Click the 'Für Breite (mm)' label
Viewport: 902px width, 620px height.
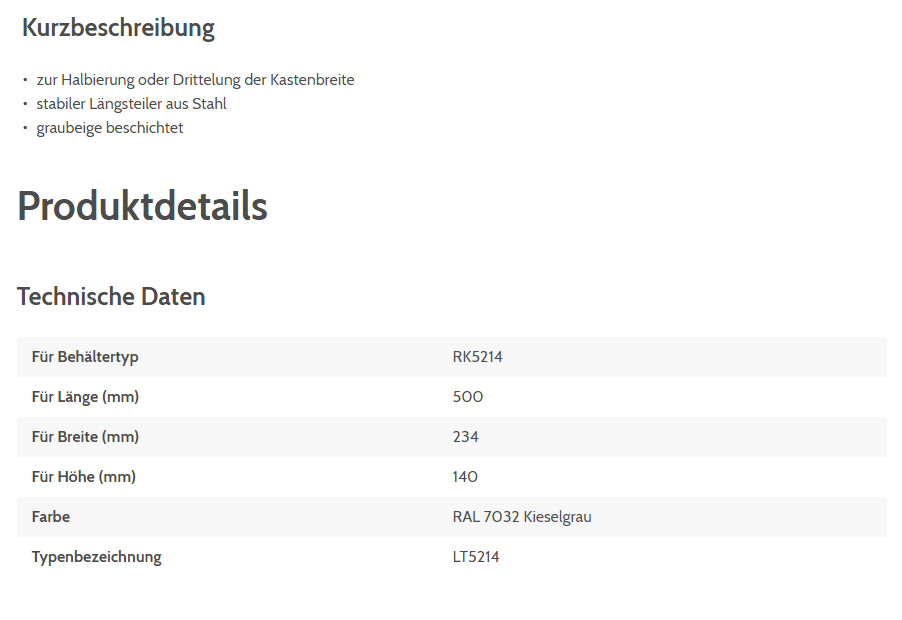pyautogui.click(x=85, y=437)
